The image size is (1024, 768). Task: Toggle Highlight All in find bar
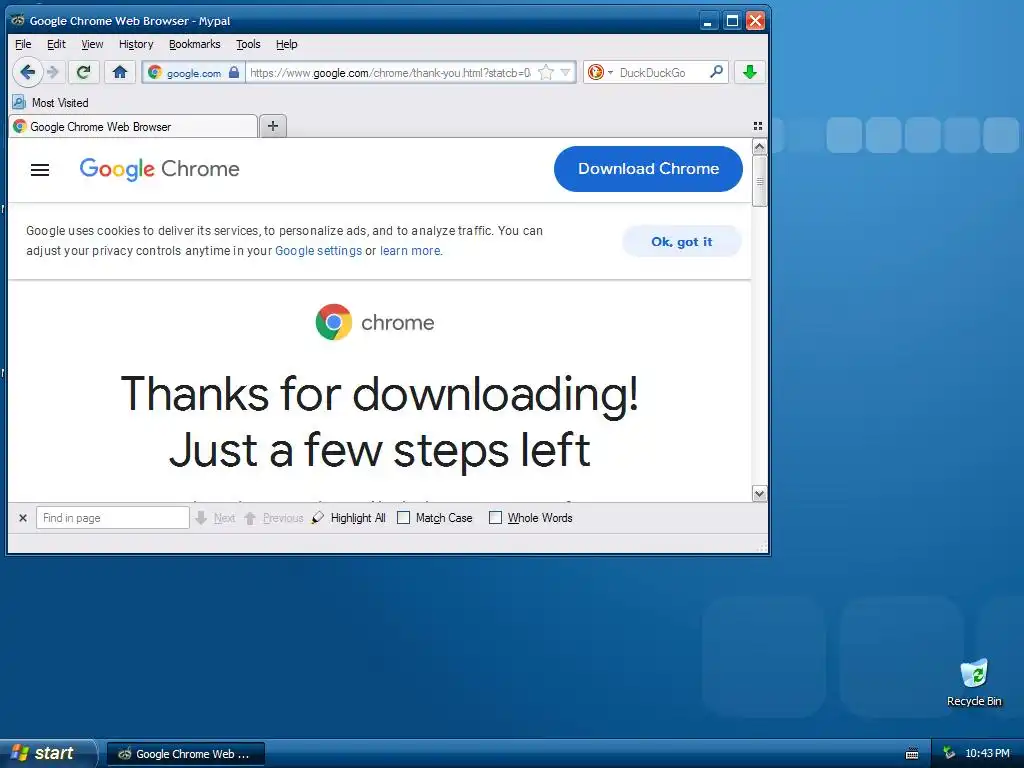coord(349,518)
